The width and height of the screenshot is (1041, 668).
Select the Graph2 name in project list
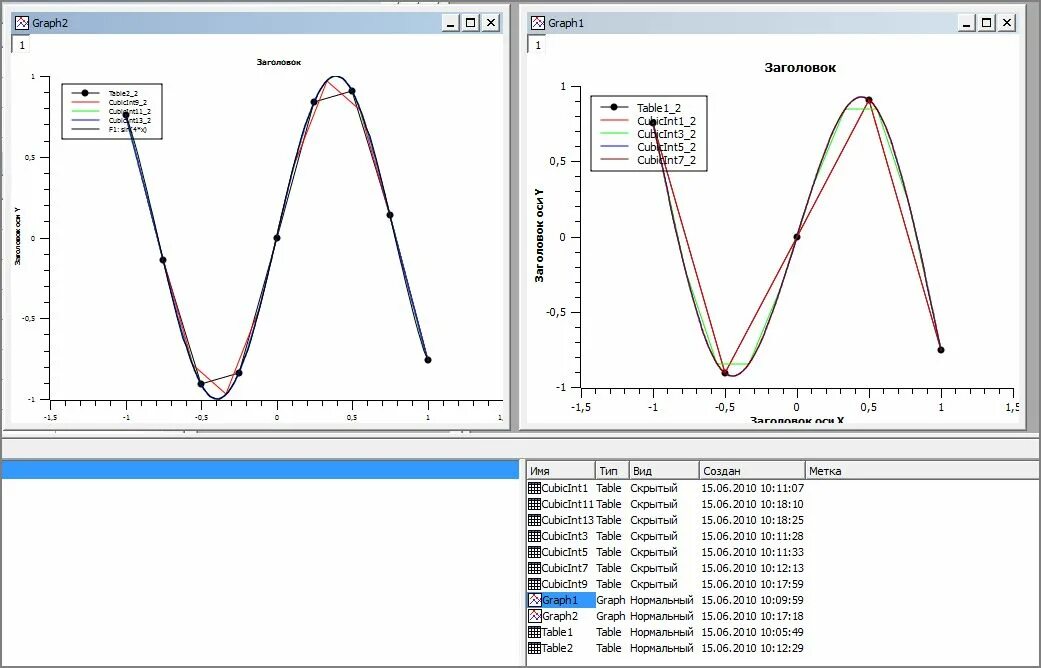click(x=560, y=616)
